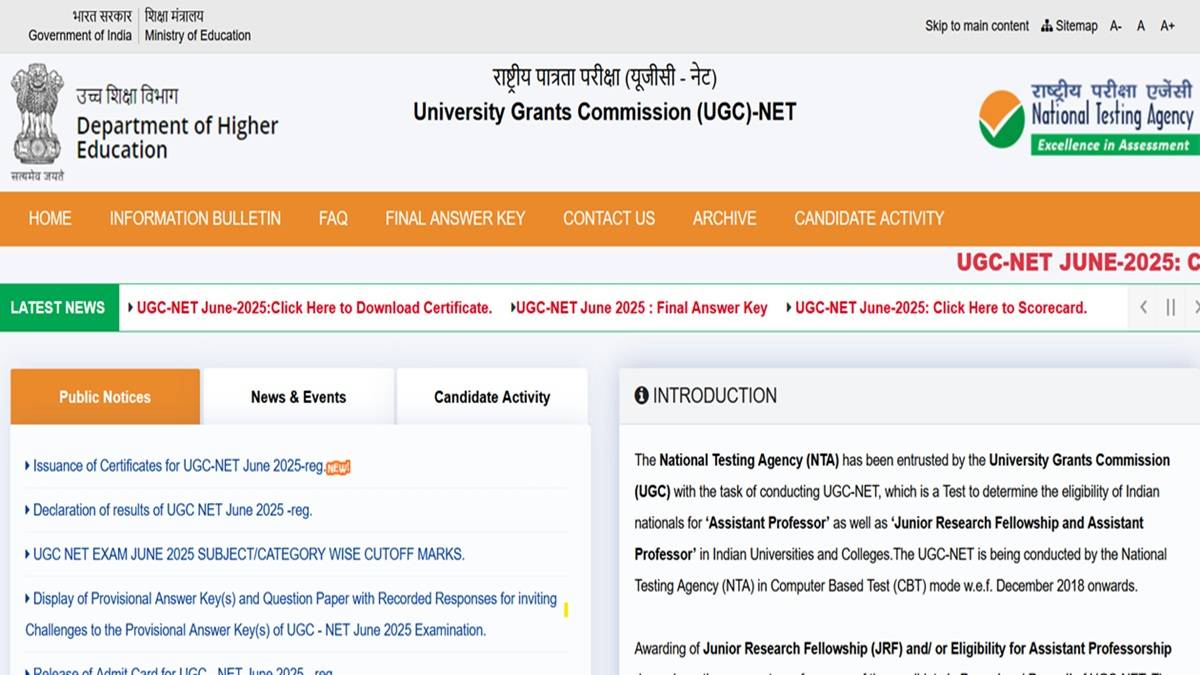Reset font size with A button
The width and height of the screenshot is (1200, 675).
point(1141,26)
